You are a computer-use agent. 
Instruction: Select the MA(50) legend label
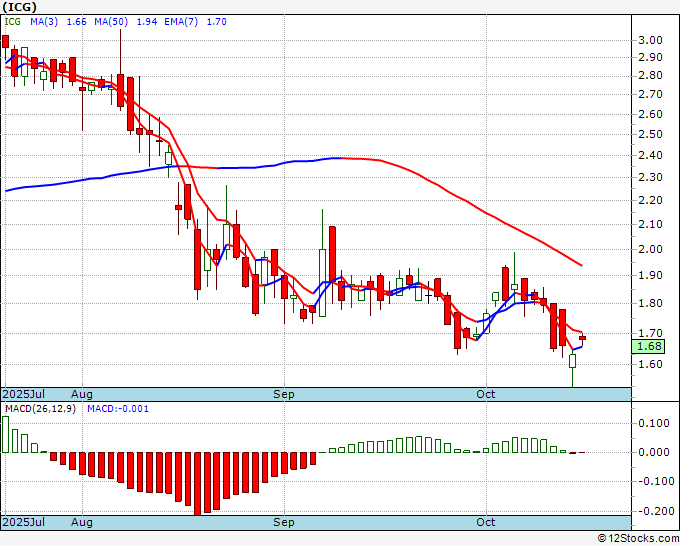pyautogui.click(x=111, y=22)
